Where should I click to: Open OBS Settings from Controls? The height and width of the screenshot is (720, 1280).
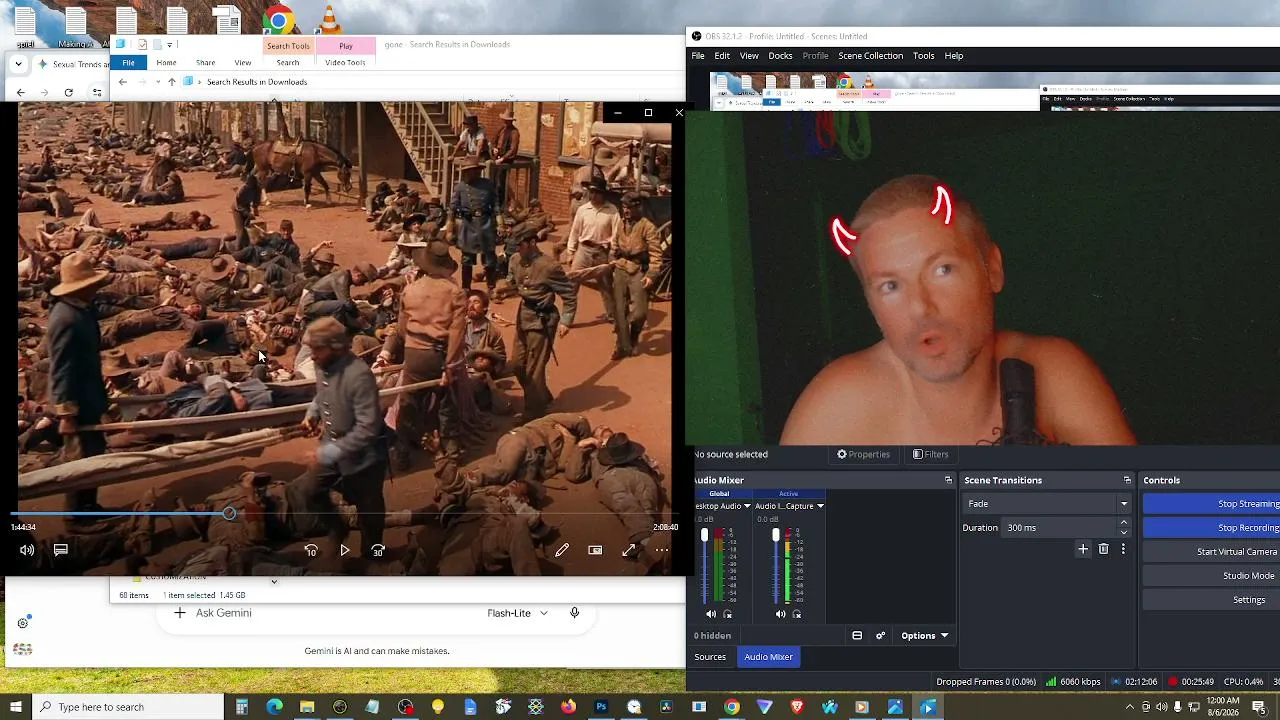[1212, 600]
